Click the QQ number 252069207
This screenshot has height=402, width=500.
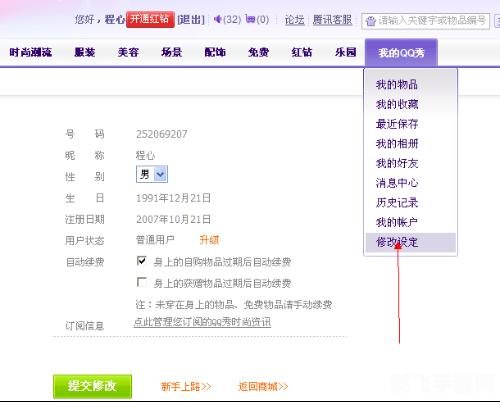click(162, 134)
